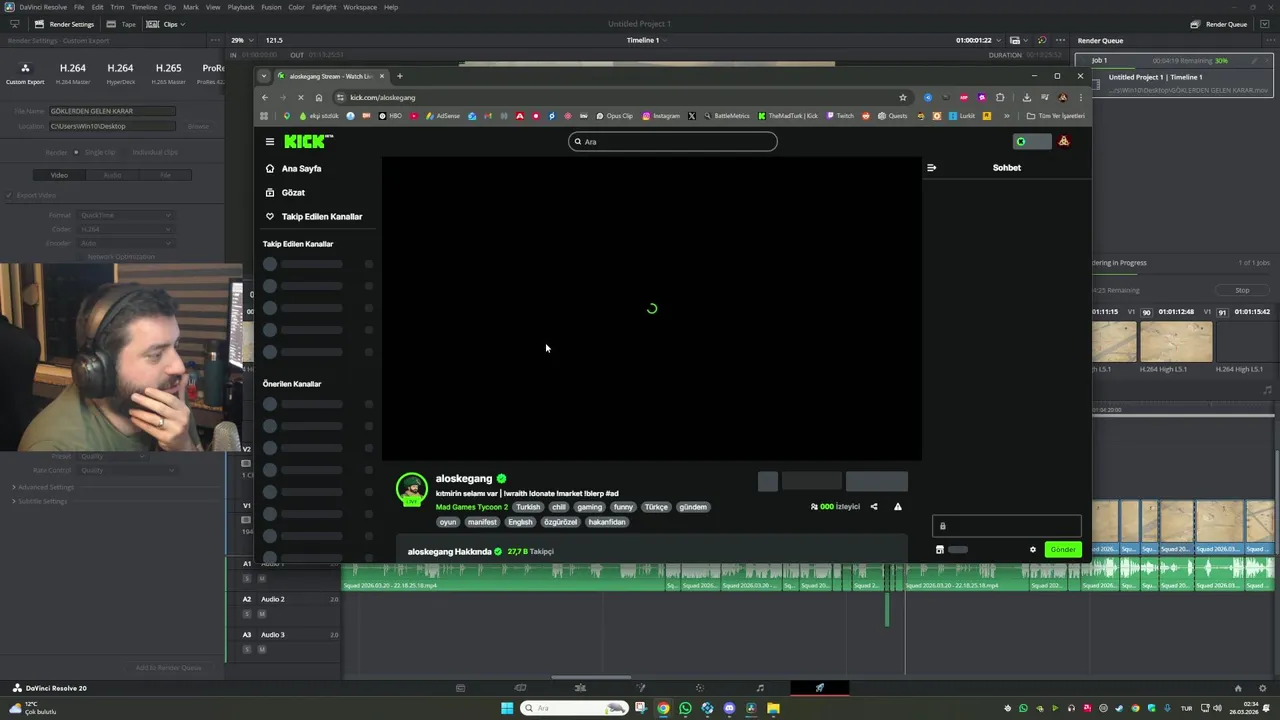Mute the Audio 3 track

click(262, 649)
